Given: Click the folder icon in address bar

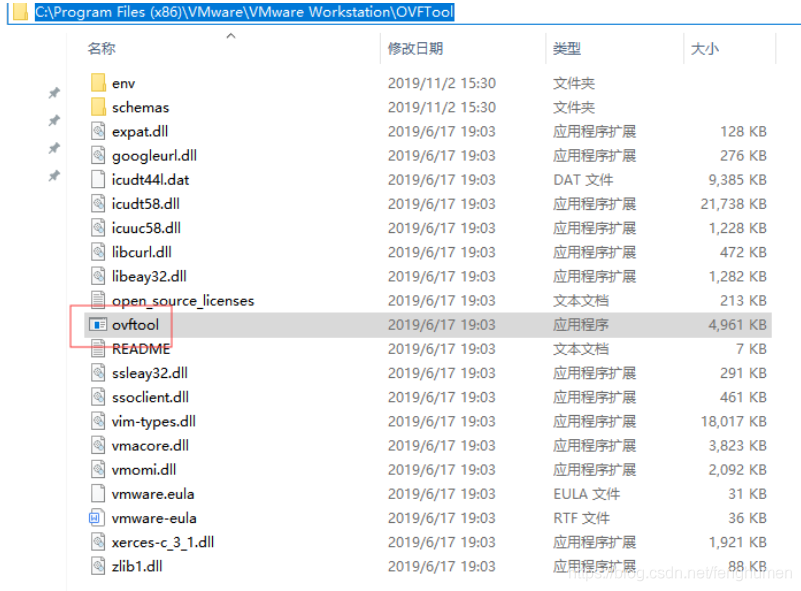Looking at the screenshot, I should click(20, 11).
